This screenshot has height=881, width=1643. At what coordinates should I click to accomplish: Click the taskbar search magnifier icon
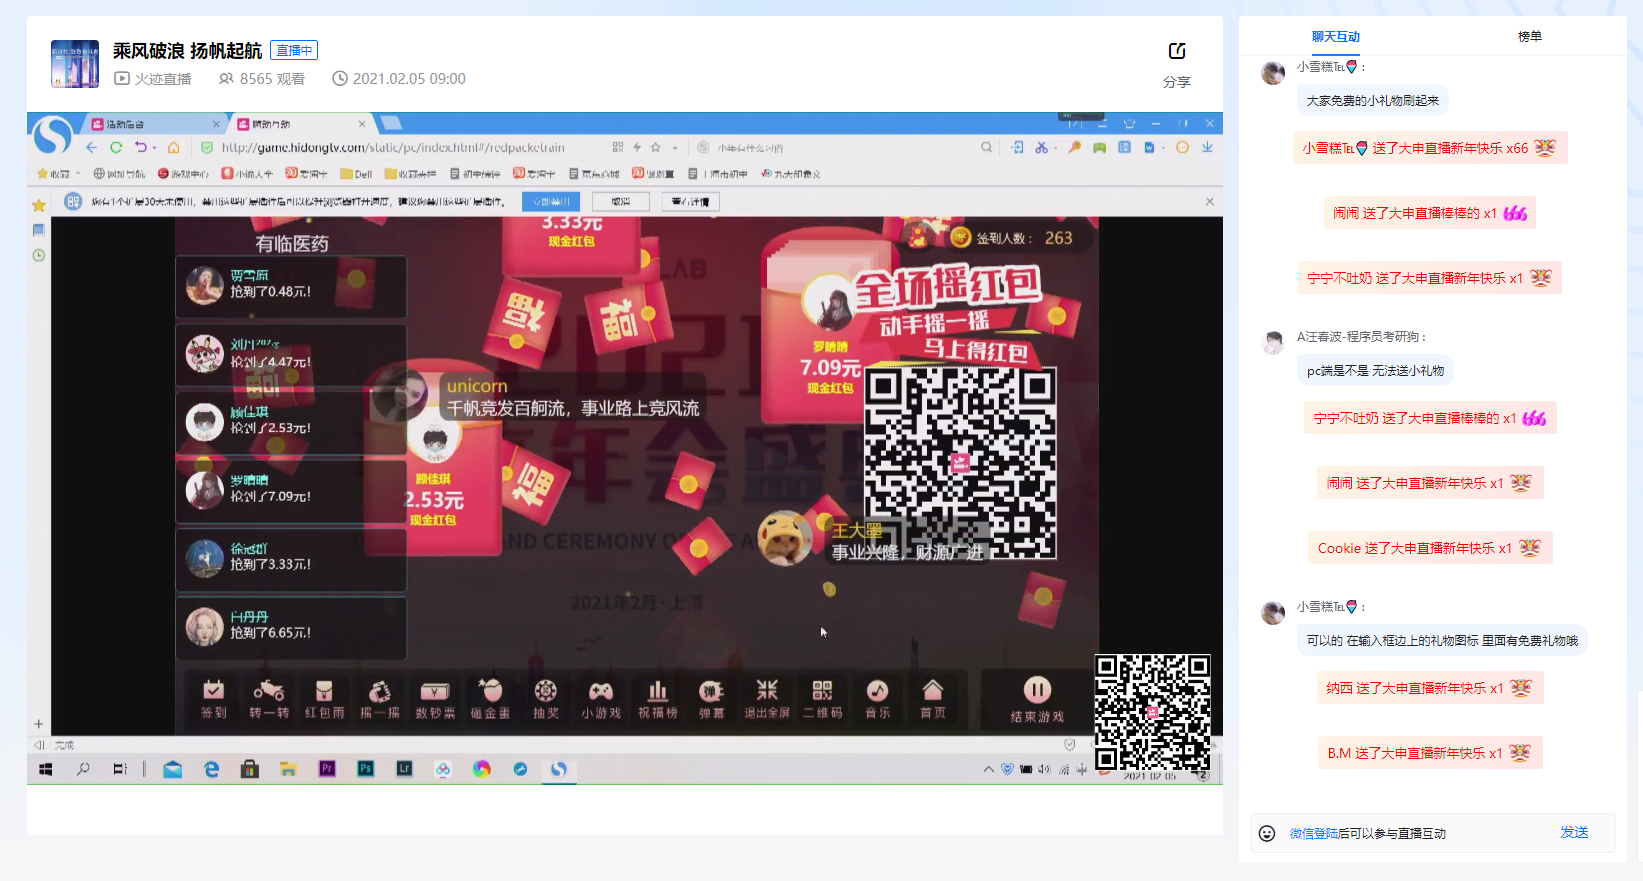(x=83, y=769)
